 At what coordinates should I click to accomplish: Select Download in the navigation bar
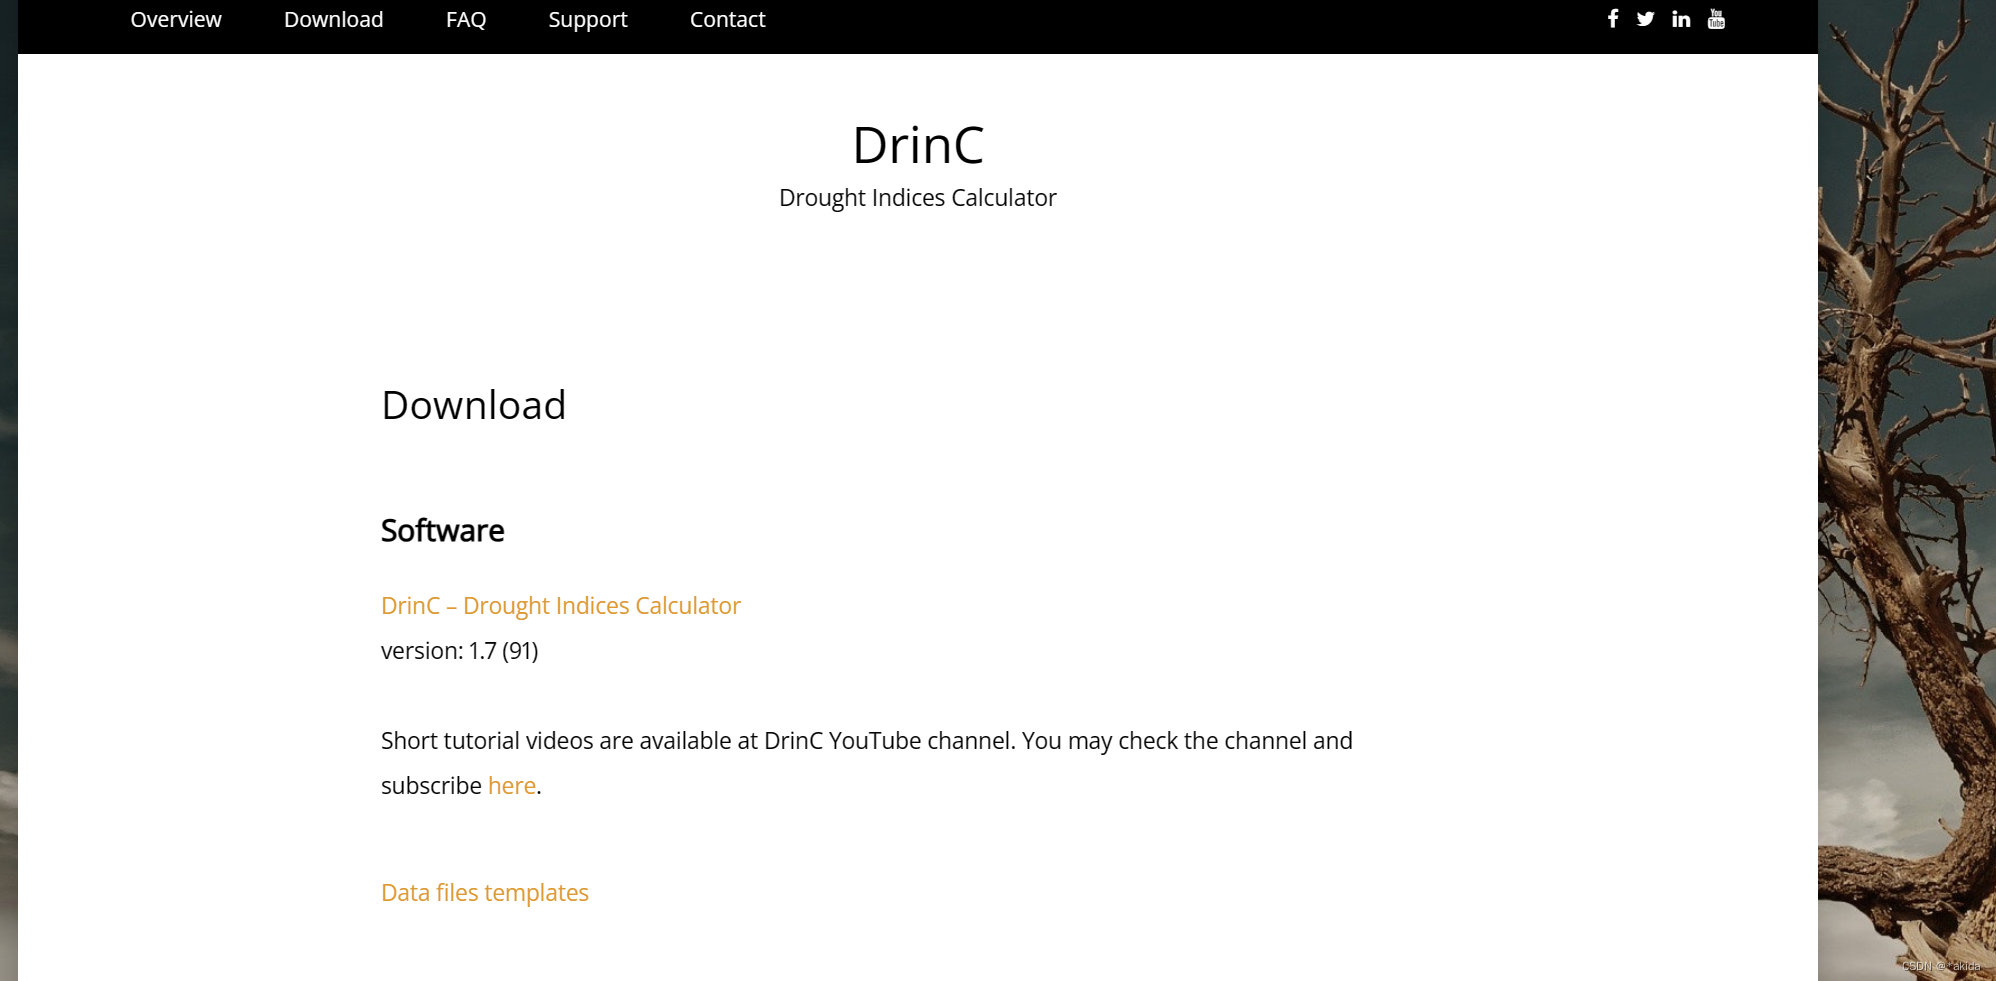[x=334, y=19]
